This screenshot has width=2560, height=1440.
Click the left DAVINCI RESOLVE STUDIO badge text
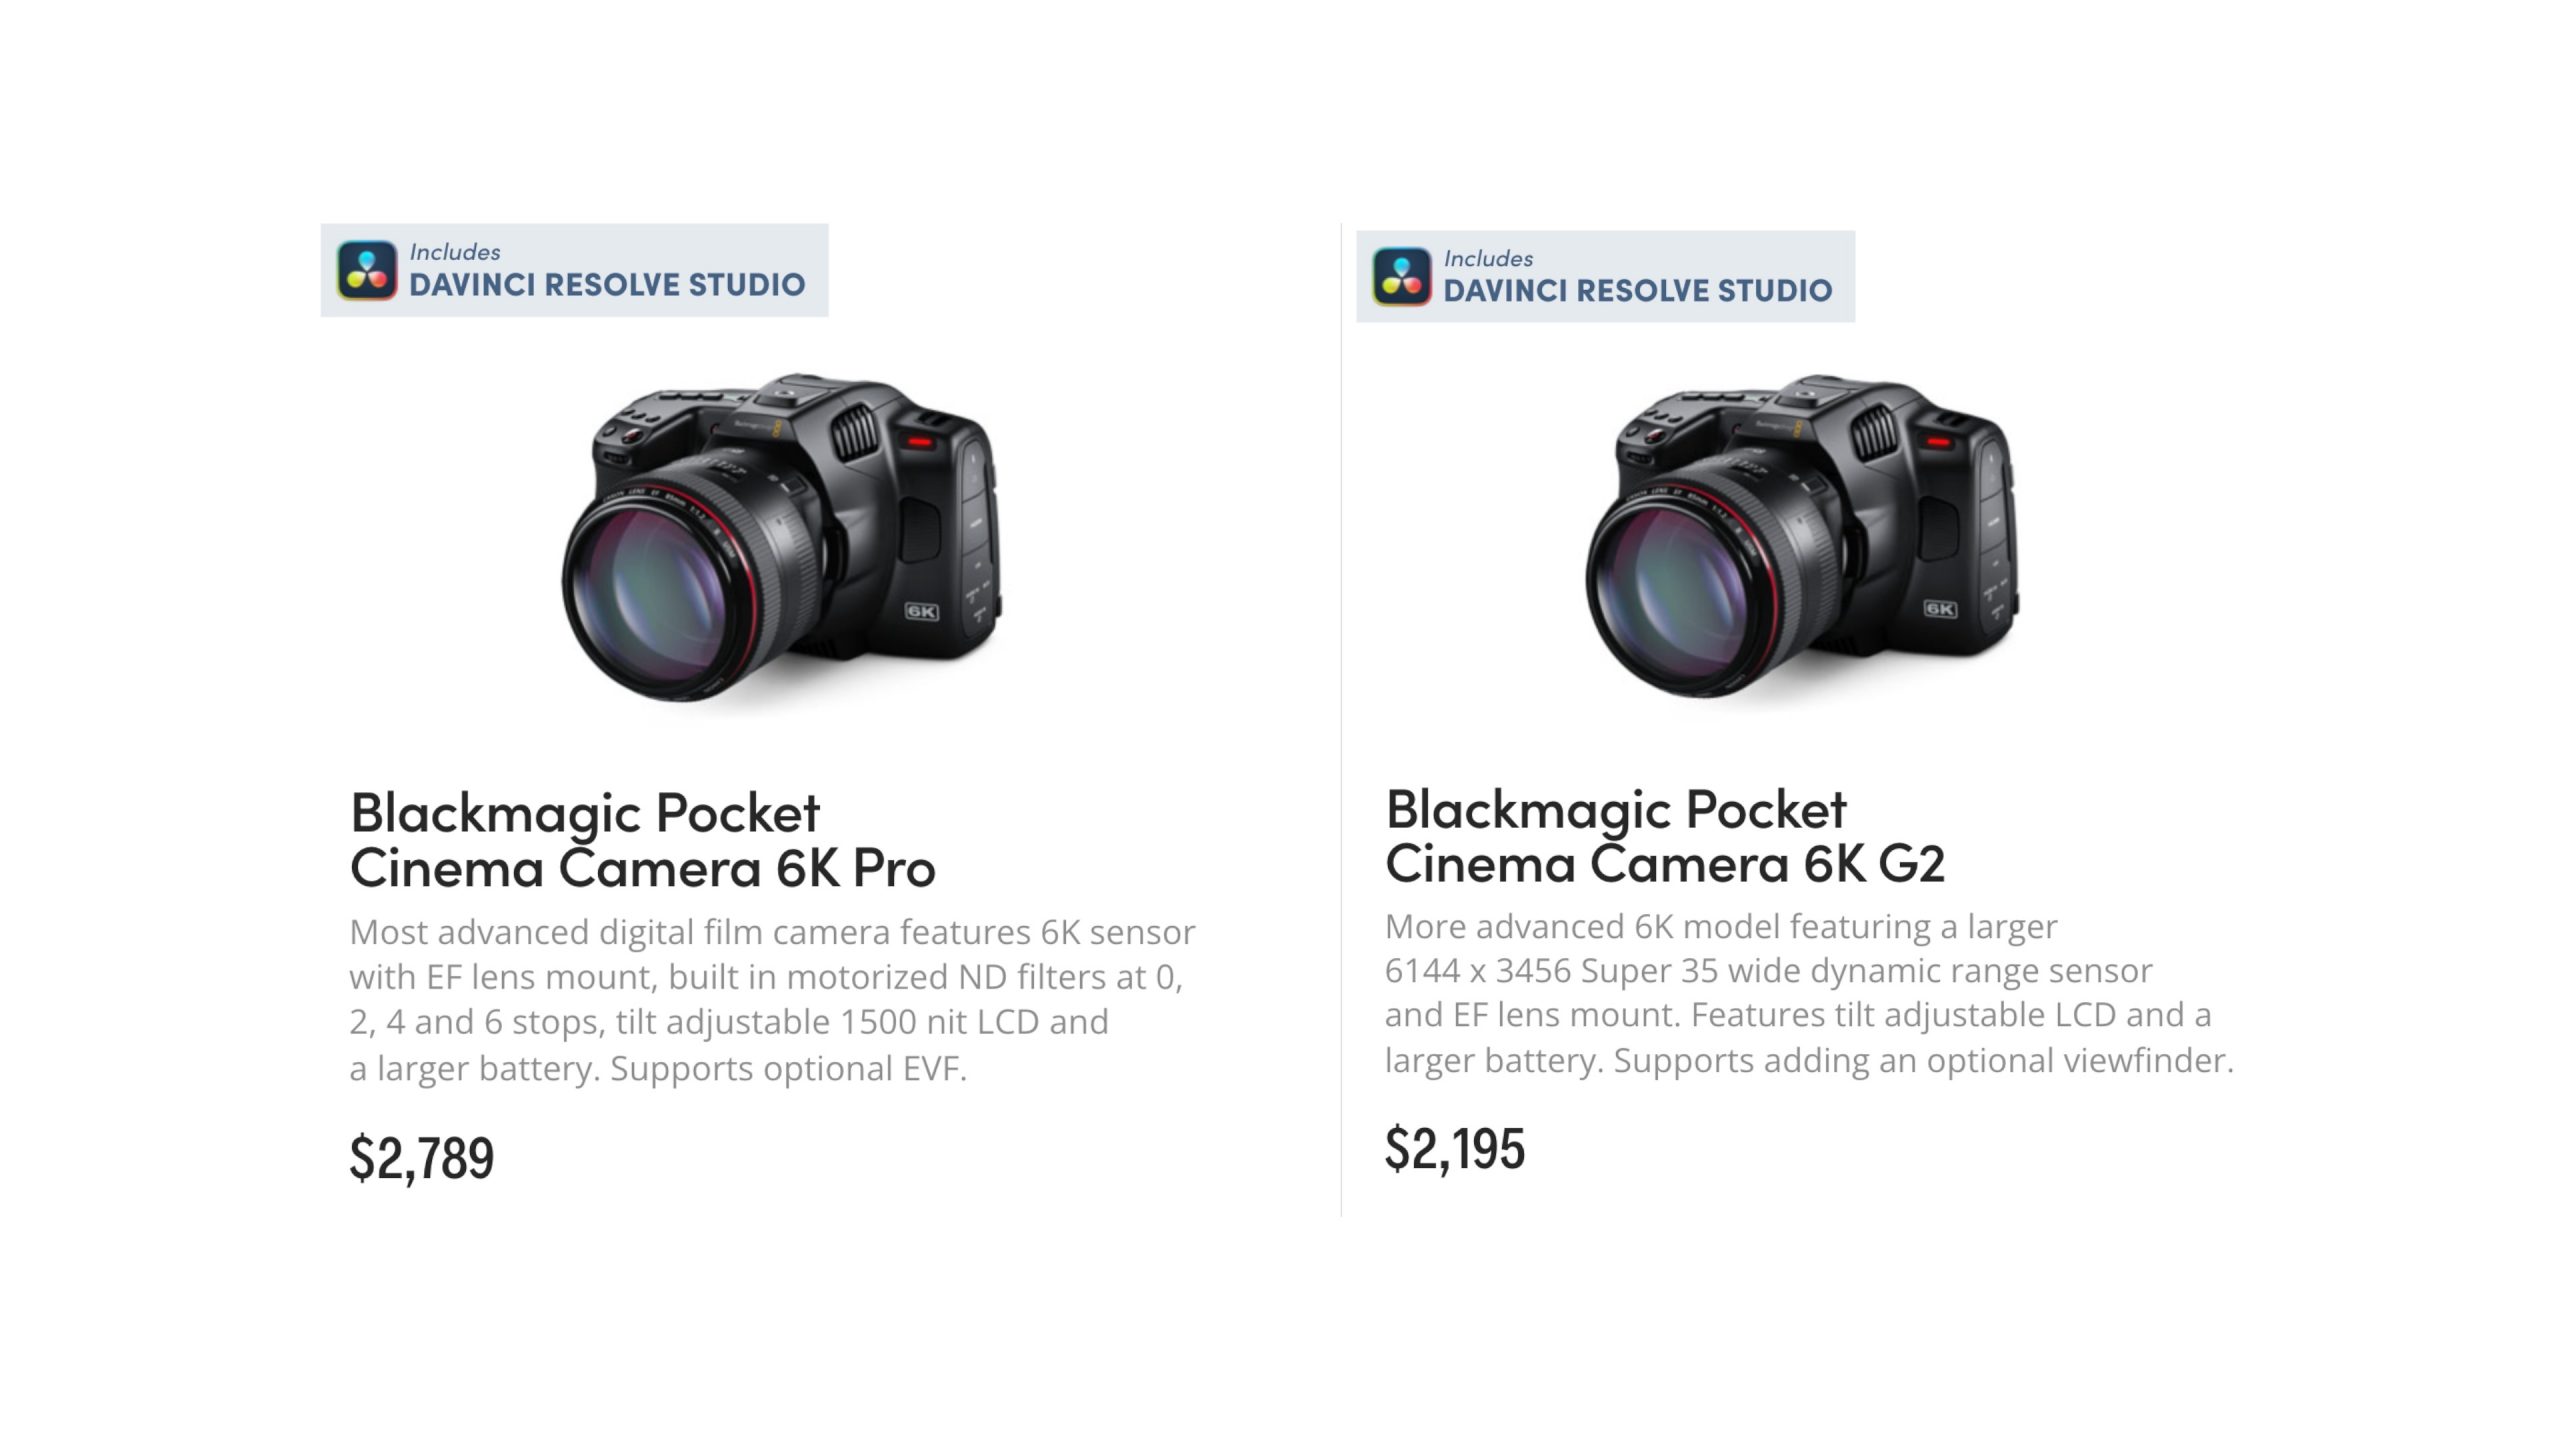(607, 285)
